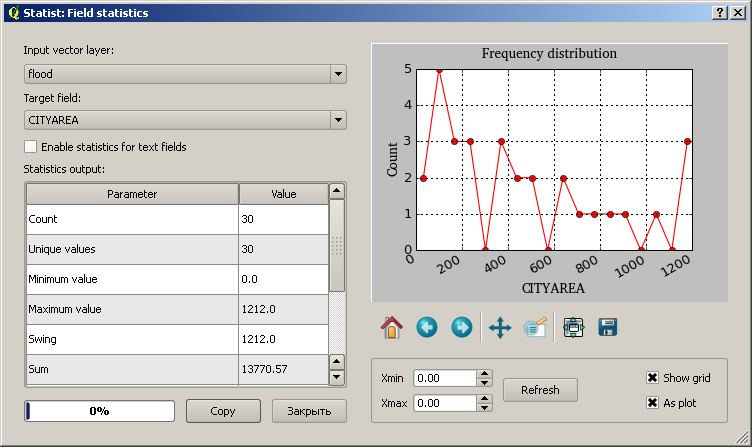Click the Help question mark button

pos(720,13)
